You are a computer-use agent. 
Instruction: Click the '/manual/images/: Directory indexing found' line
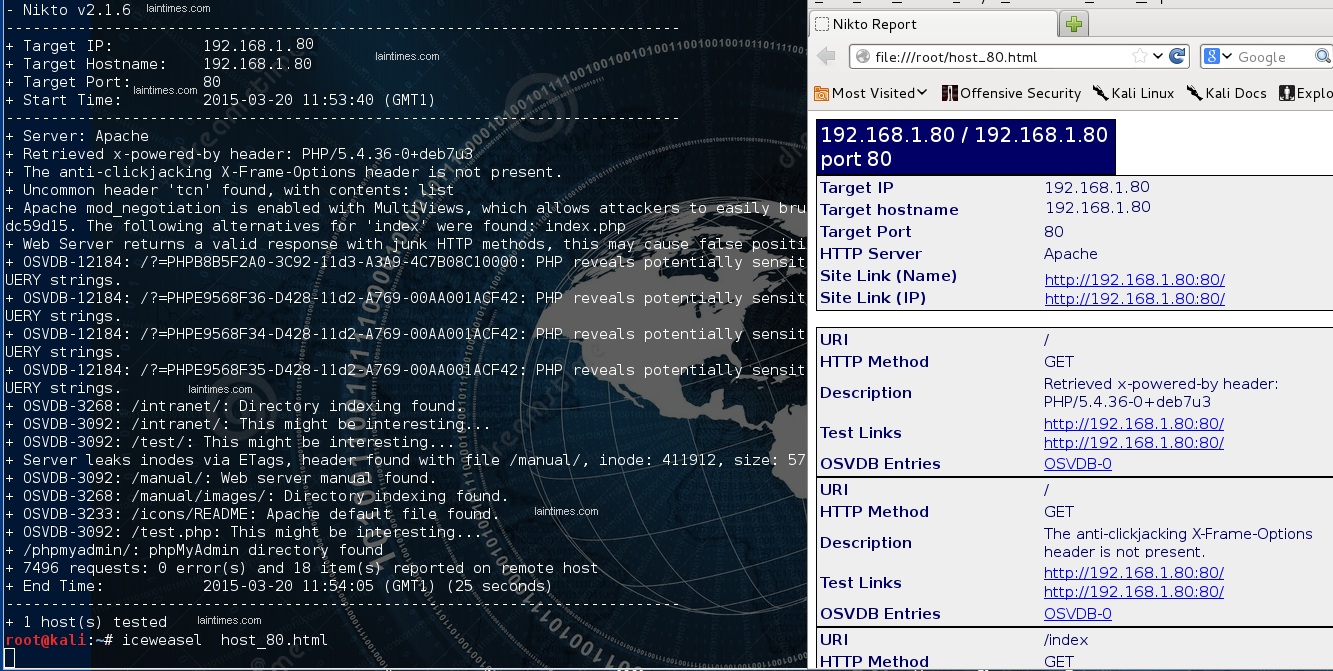click(x=257, y=496)
